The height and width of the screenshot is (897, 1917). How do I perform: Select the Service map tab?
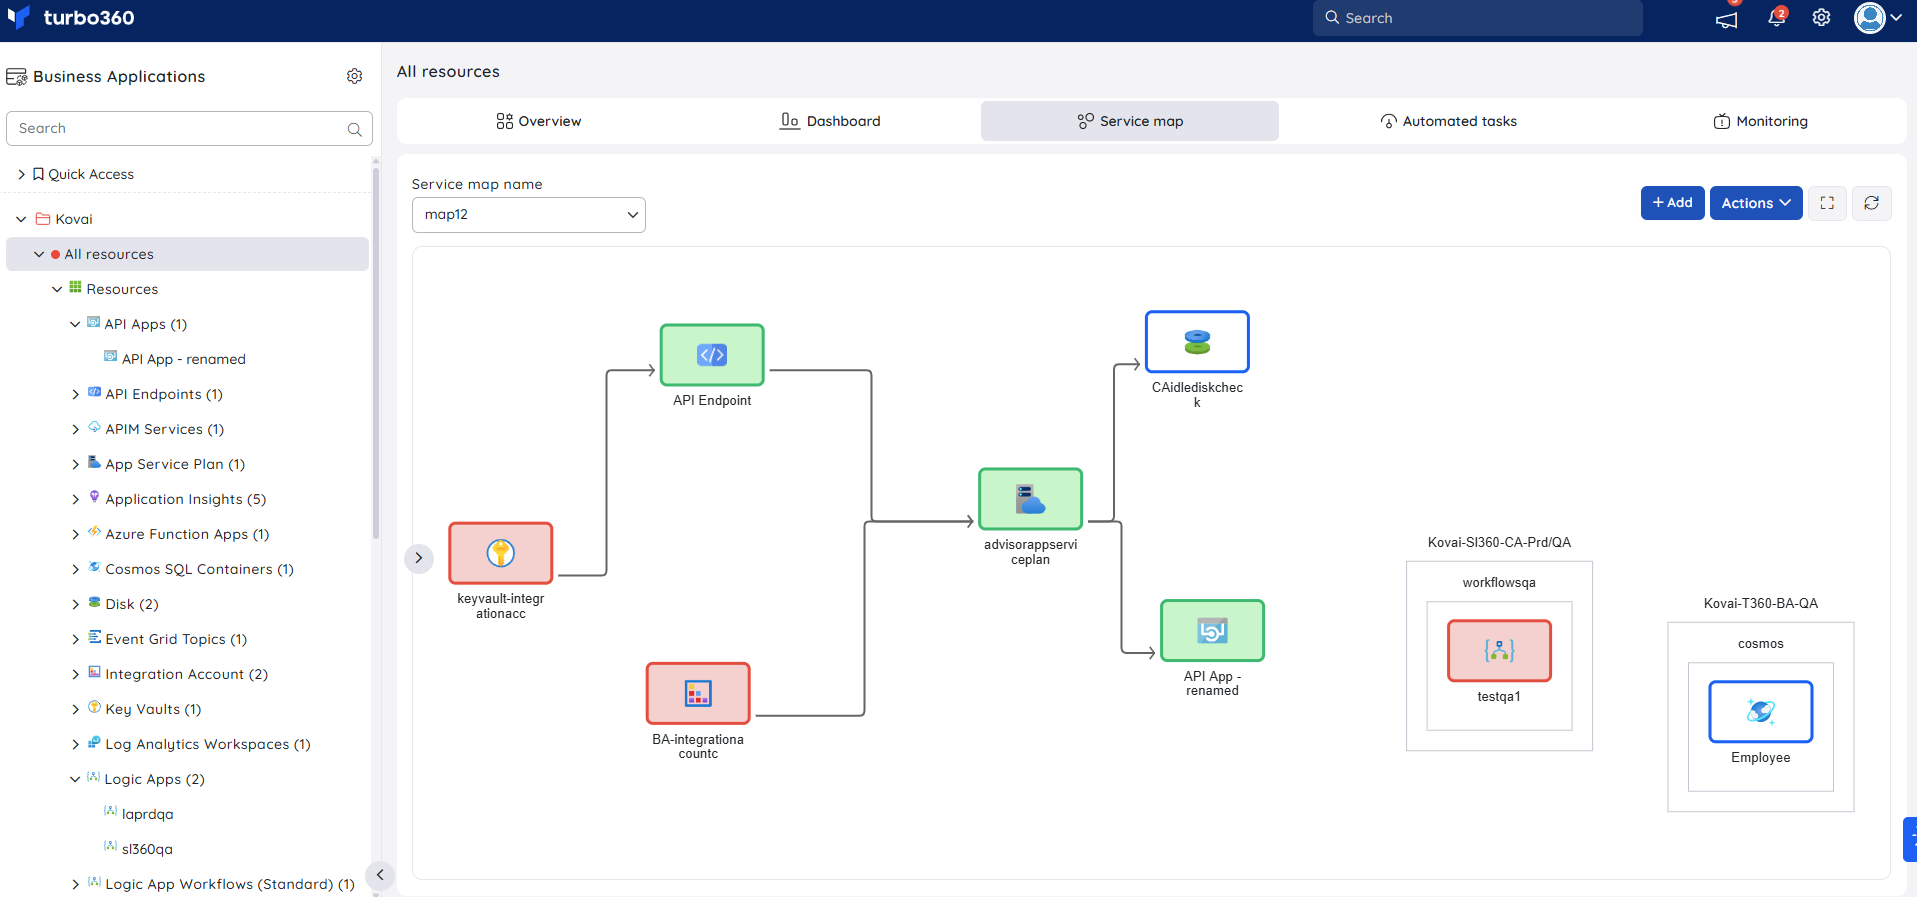1130,121
